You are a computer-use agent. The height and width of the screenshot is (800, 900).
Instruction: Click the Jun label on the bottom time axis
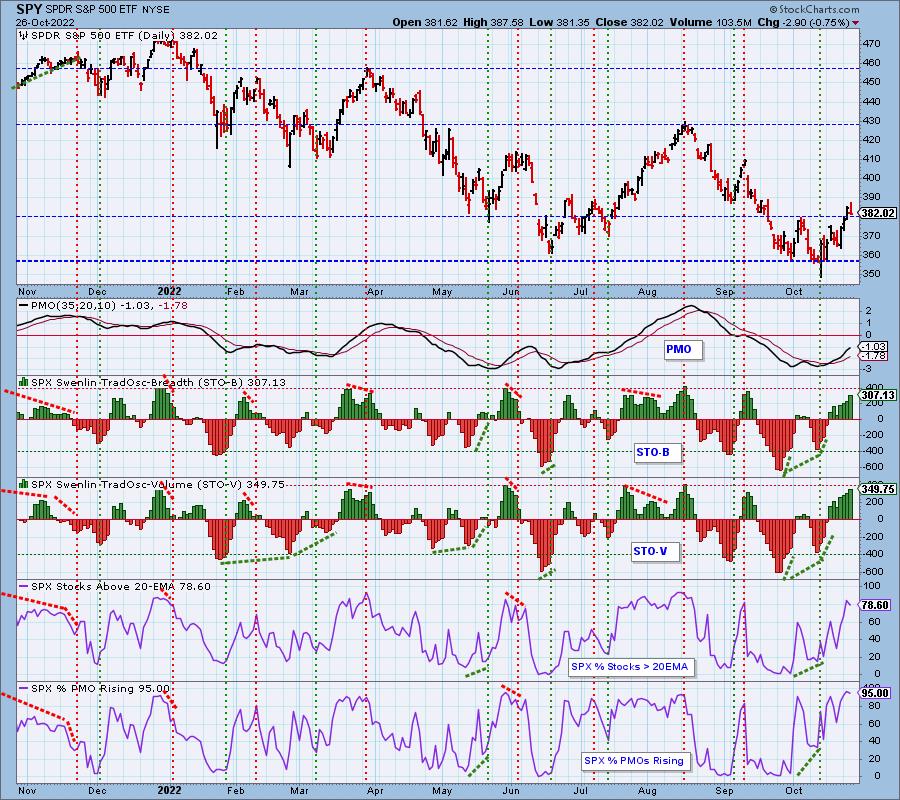[511, 791]
